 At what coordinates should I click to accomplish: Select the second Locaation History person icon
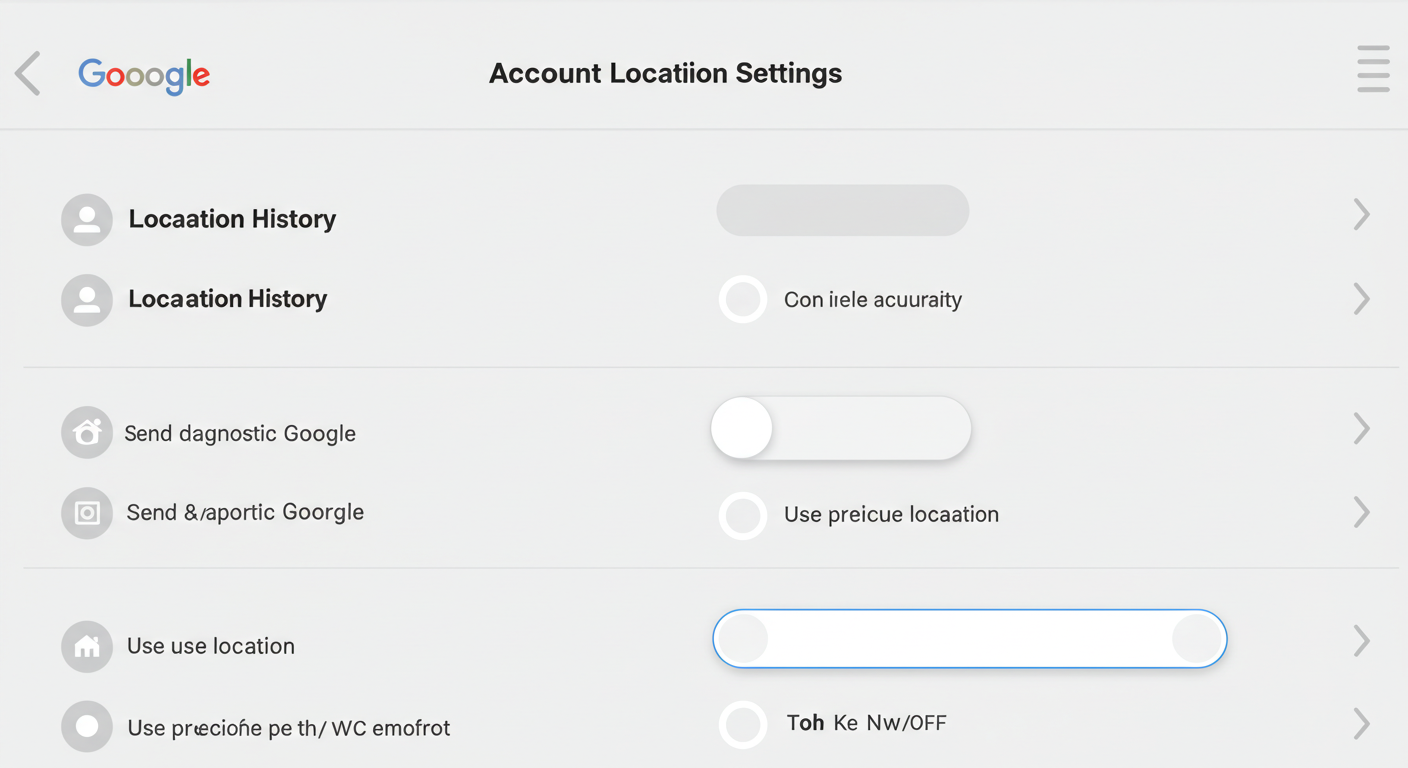(87, 299)
